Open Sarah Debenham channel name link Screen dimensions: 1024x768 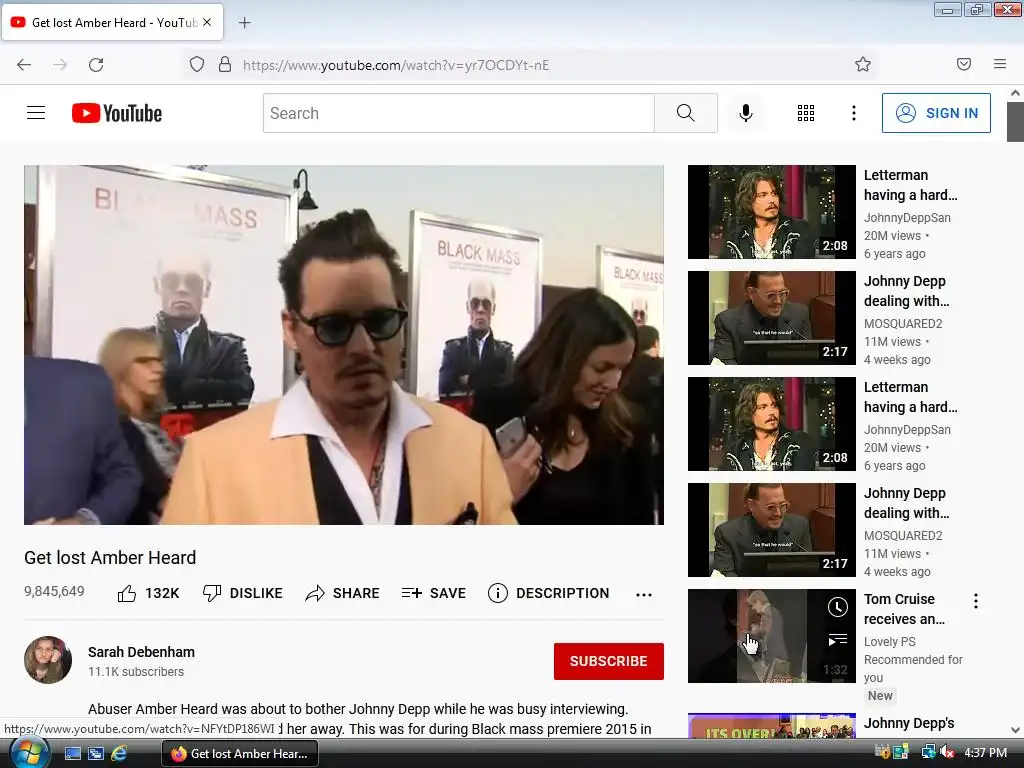[141, 652]
